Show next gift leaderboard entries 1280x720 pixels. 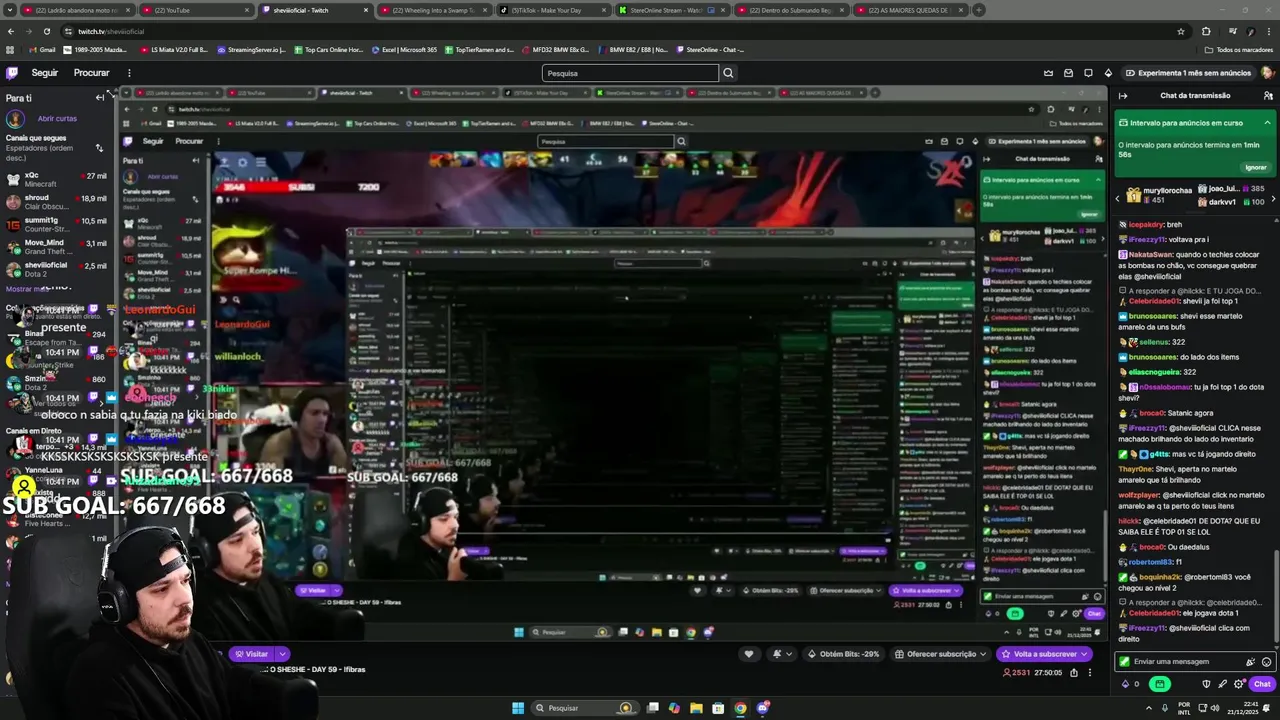tap(1272, 198)
